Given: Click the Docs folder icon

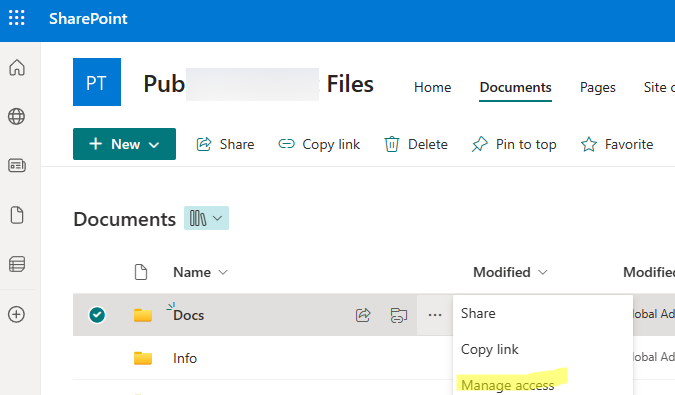Looking at the screenshot, I should point(143,315).
